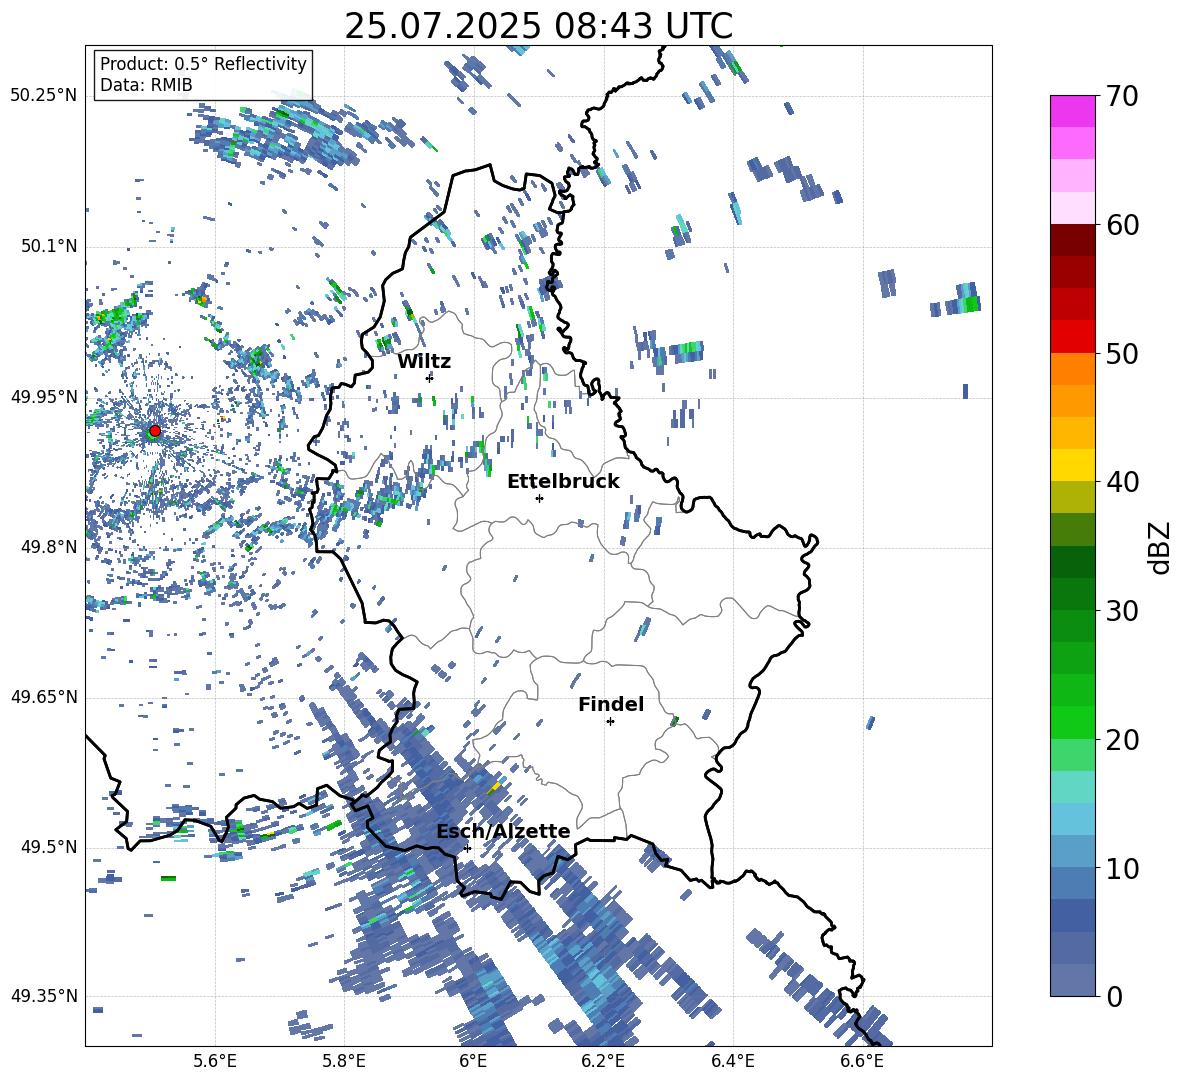Click the 49.5°N latitude label
The image size is (1184, 1081).
tap(49, 847)
